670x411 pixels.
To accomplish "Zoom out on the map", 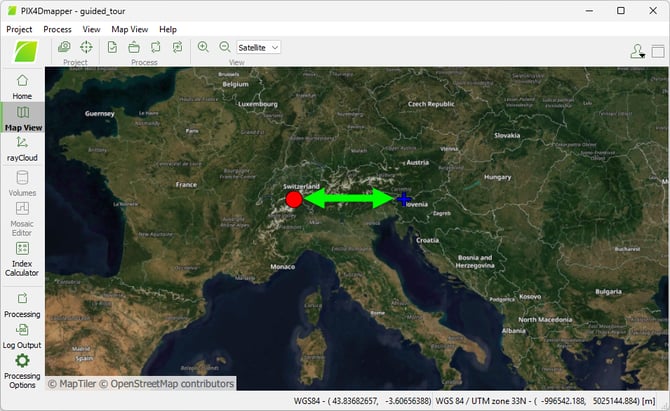I will [225, 47].
